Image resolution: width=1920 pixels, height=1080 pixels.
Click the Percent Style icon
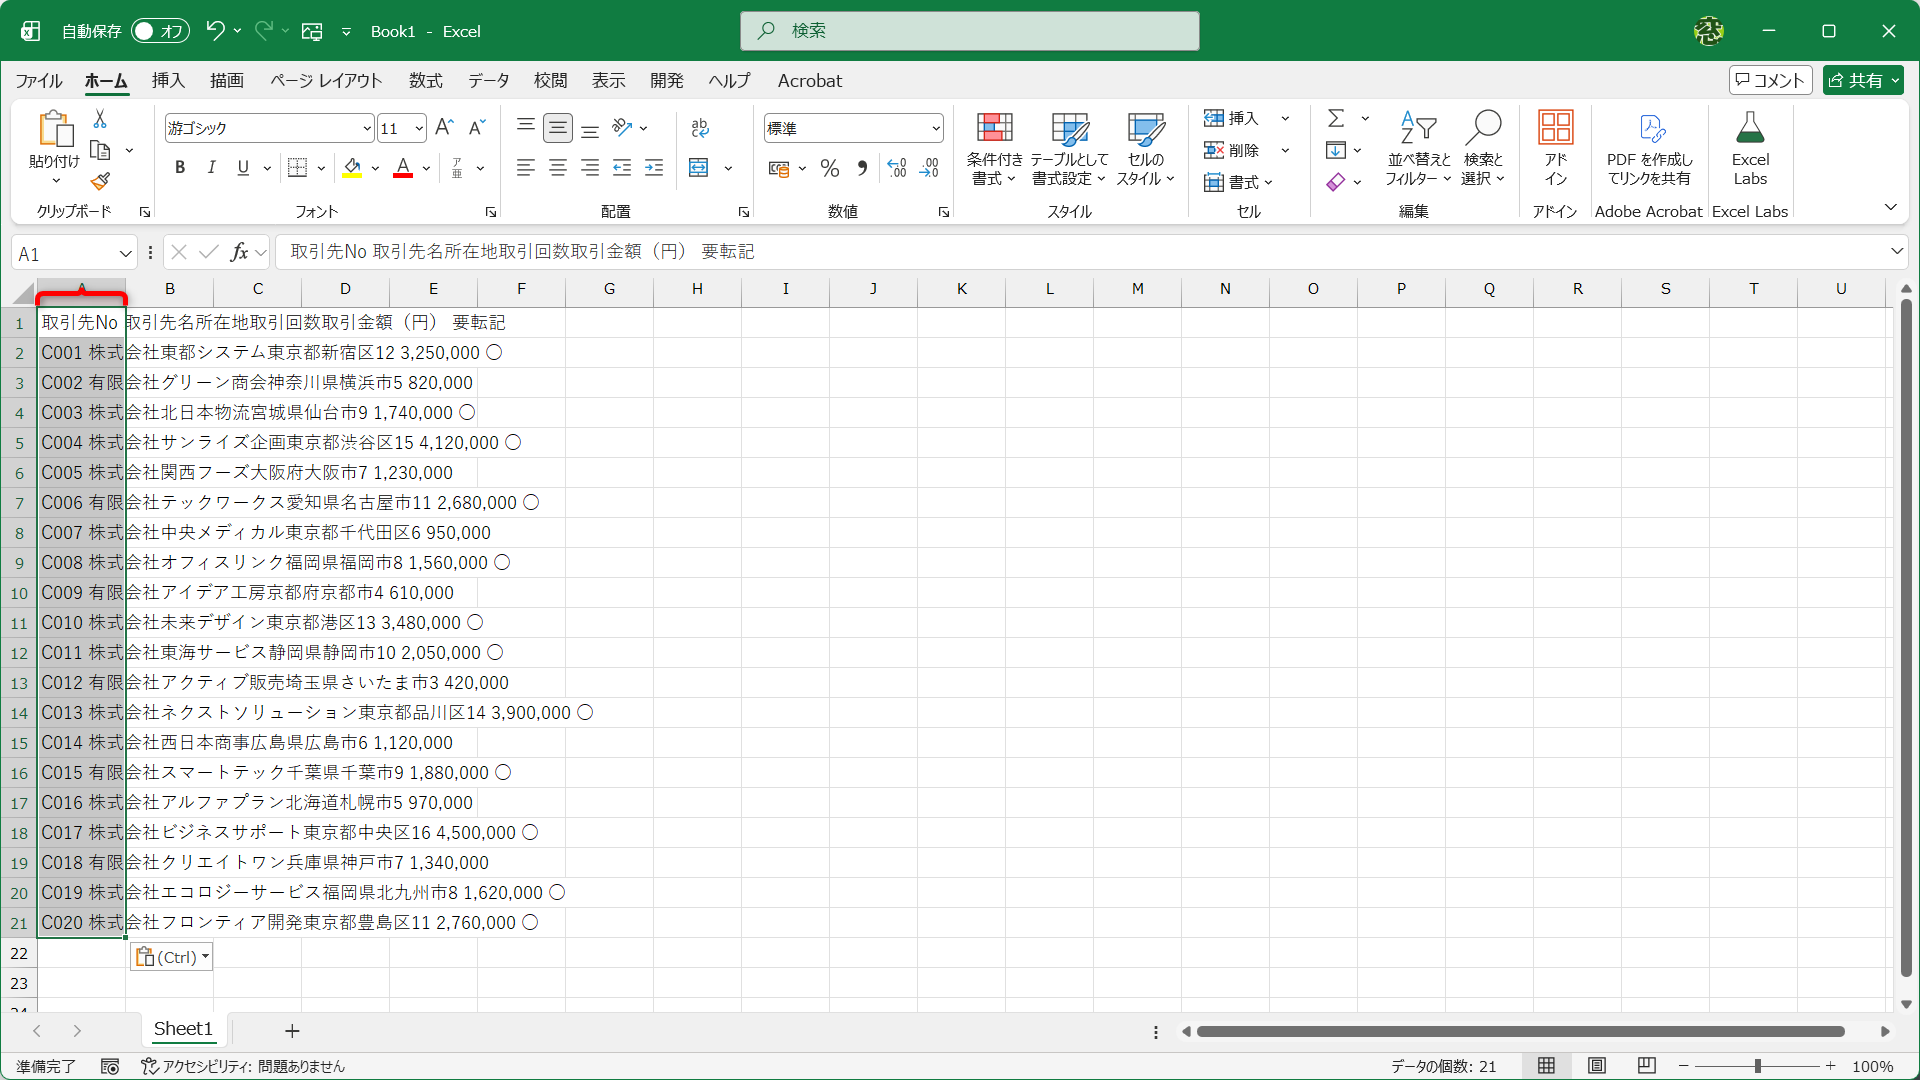pyautogui.click(x=829, y=168)
